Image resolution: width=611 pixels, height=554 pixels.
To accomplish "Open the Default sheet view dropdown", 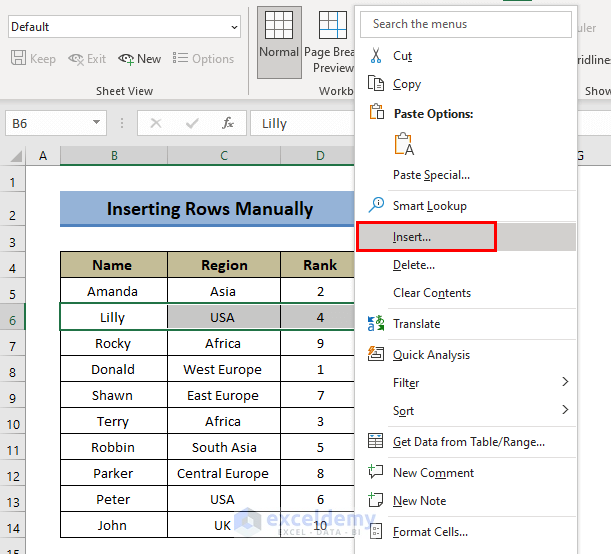I will pyautogui.click(x=233, y=27).
